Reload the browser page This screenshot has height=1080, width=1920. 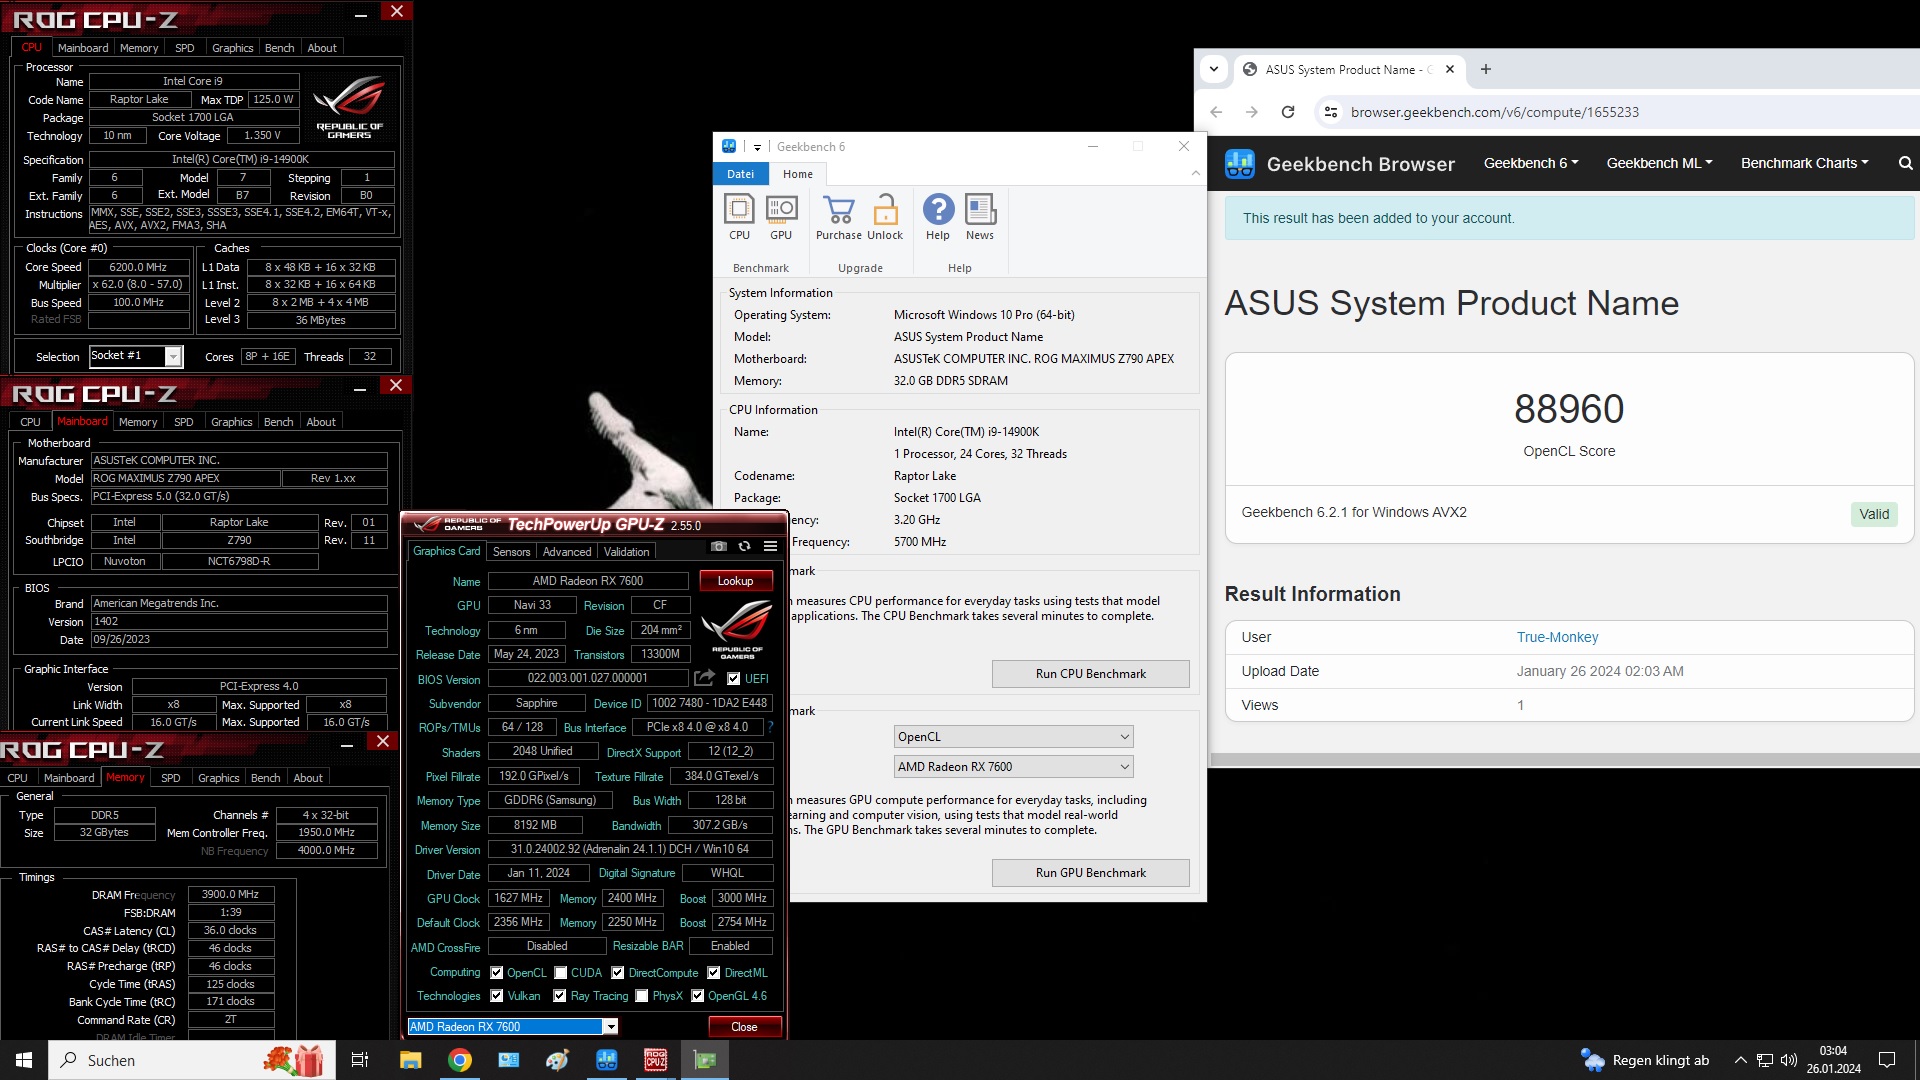(x=1288, y=112)
